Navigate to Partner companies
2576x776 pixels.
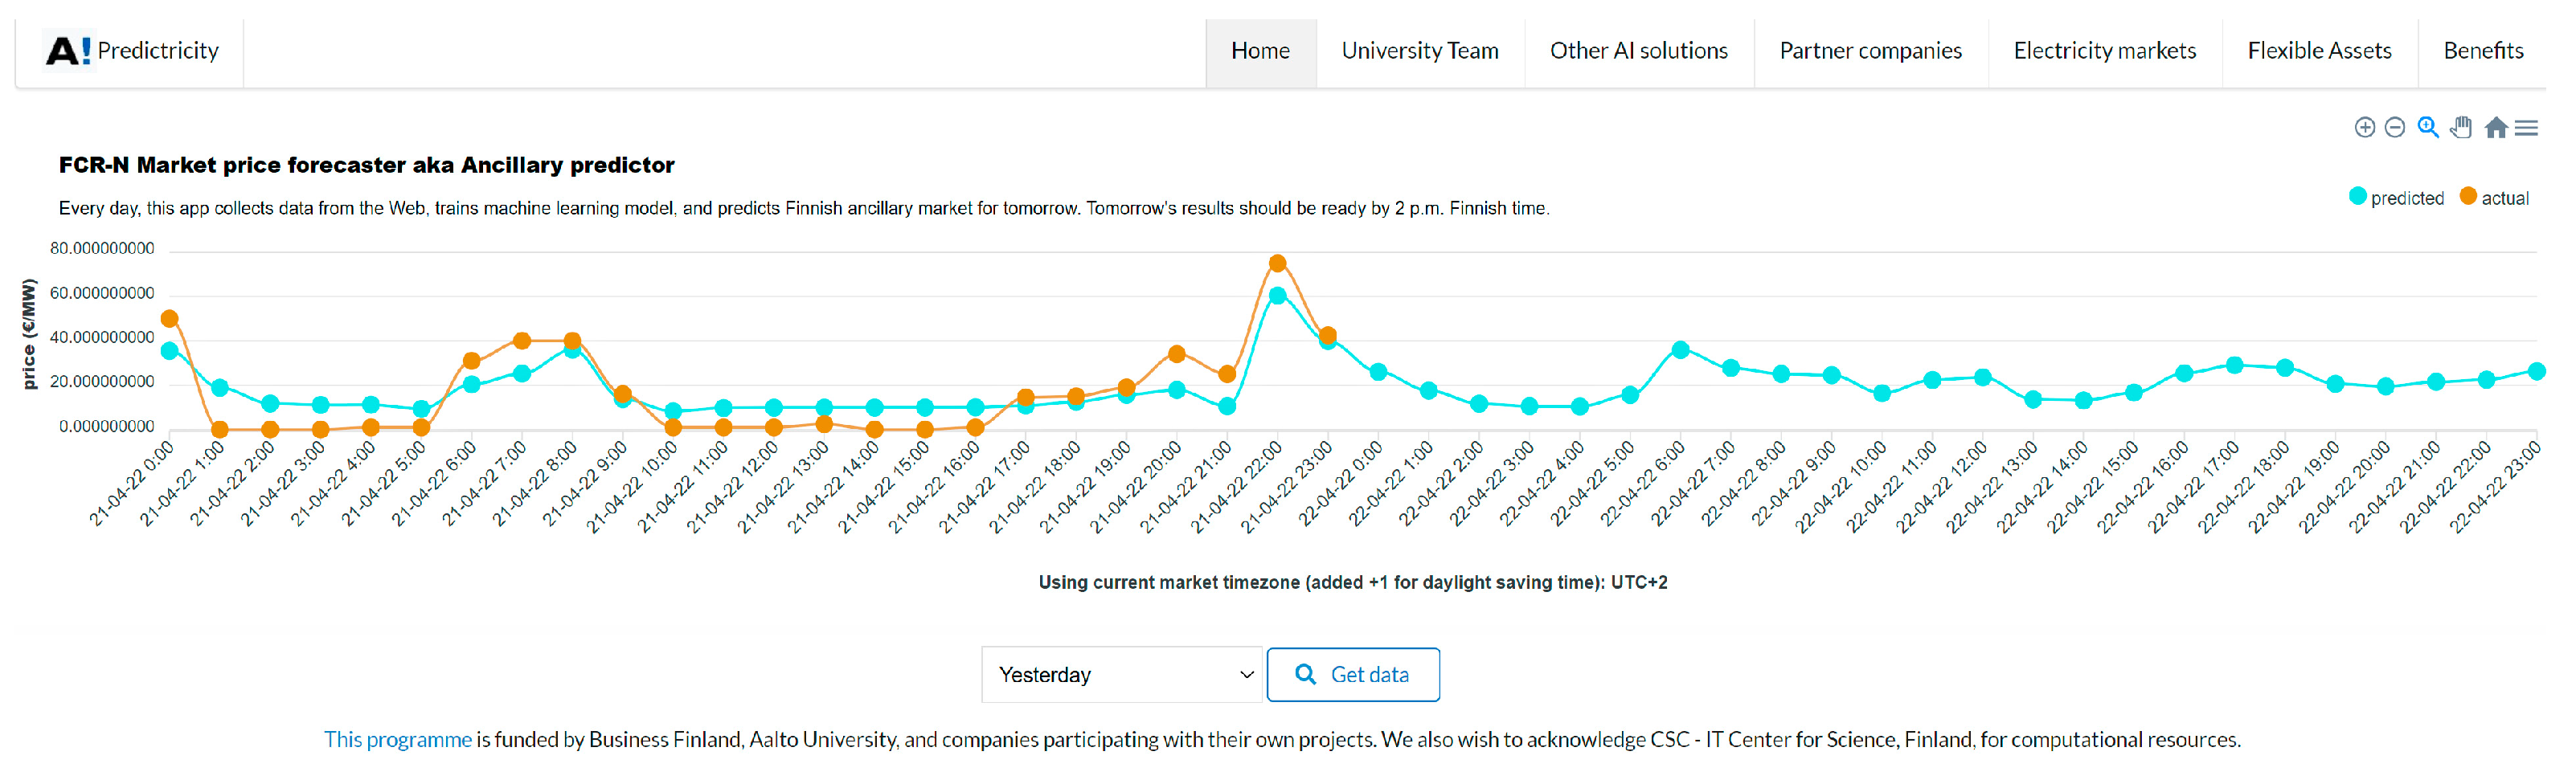pyautogui.click(x=1870, y=51)
